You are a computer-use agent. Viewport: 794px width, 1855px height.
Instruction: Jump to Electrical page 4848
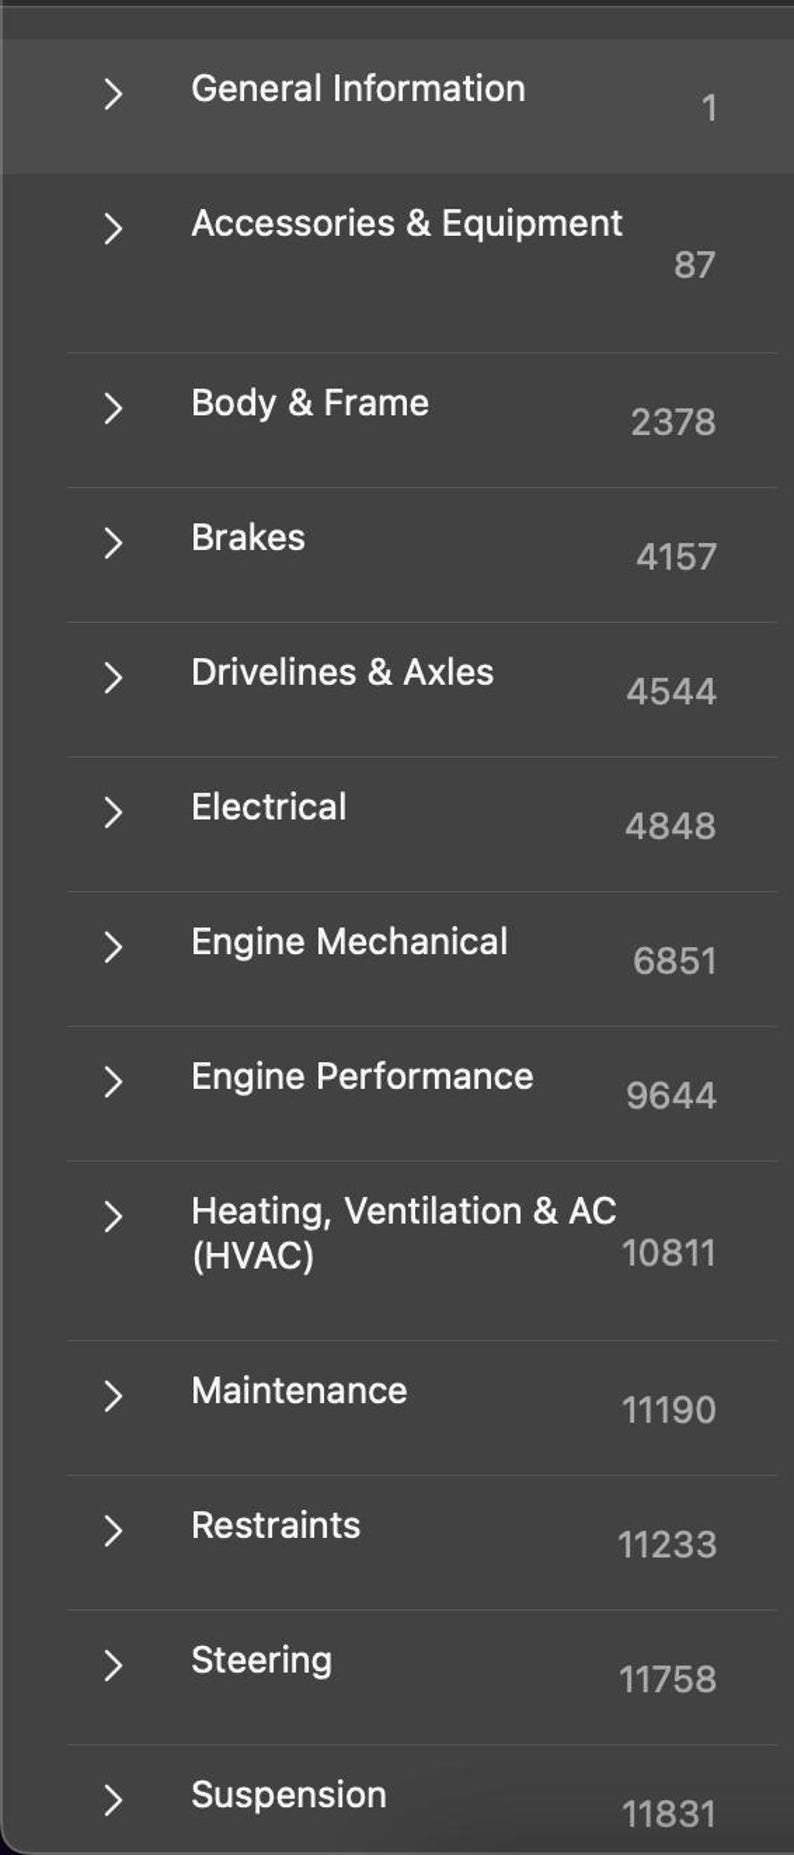click(670, 826)
